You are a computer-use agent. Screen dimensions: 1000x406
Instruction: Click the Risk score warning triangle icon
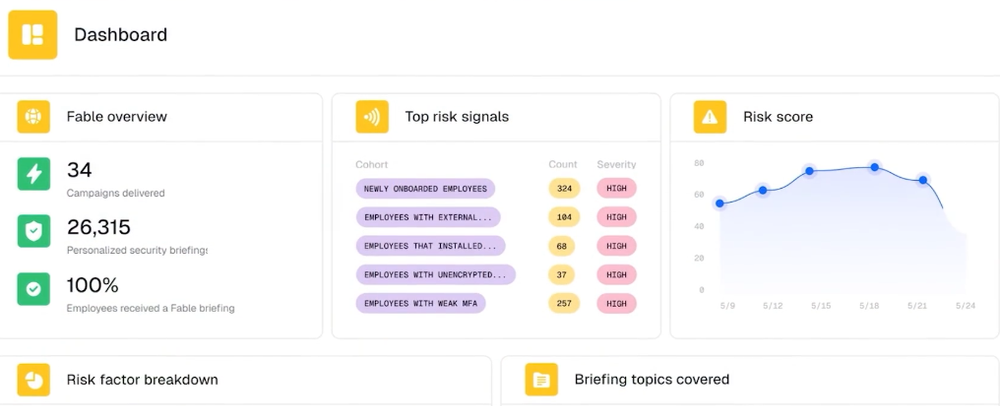pos(710,117)
